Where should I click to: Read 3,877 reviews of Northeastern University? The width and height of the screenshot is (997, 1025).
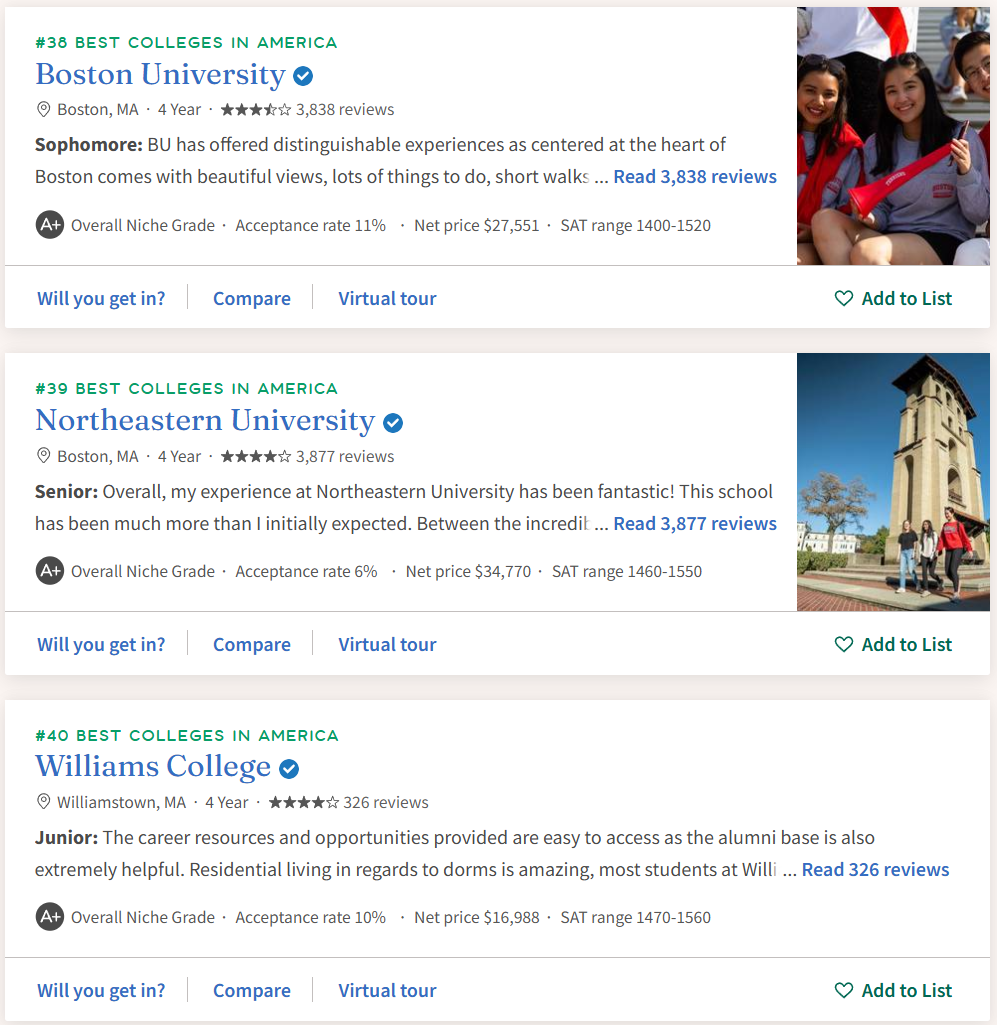pos(695,524)
